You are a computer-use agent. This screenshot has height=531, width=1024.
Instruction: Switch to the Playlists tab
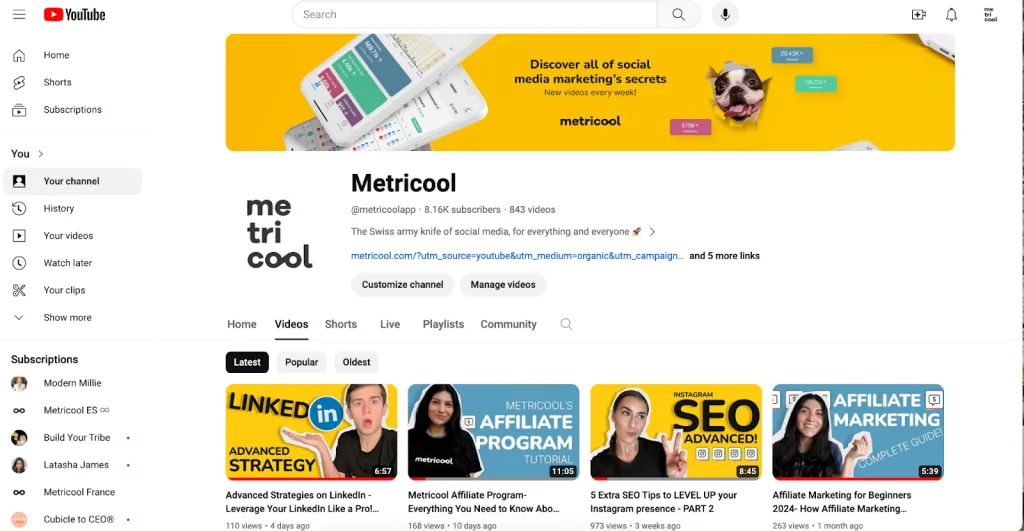point(443,324)
